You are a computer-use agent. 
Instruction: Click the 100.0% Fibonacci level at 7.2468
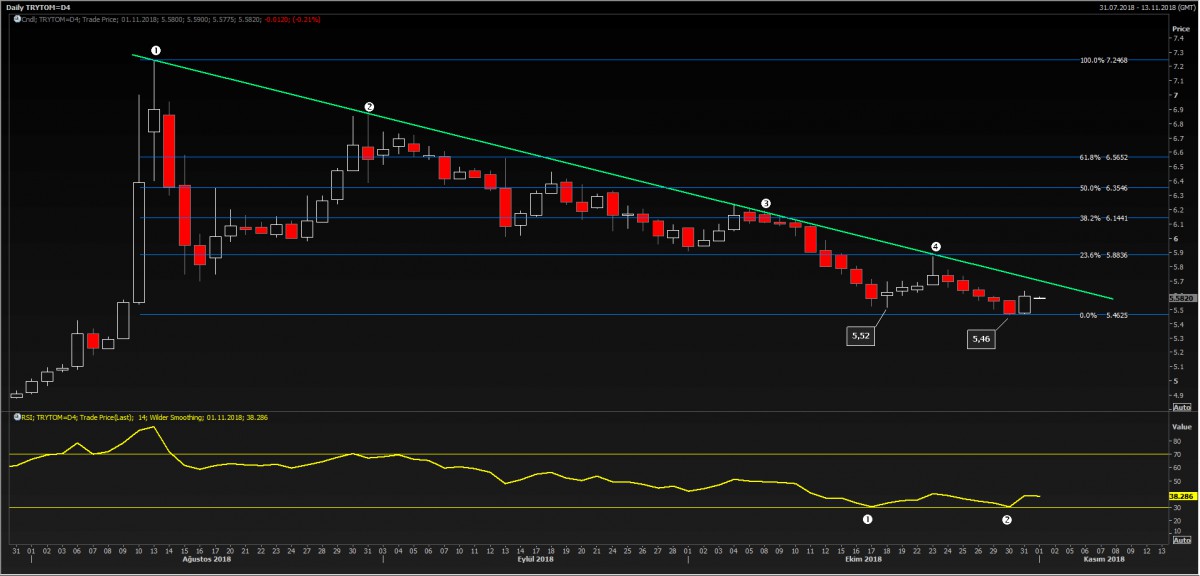[1104, 60]
